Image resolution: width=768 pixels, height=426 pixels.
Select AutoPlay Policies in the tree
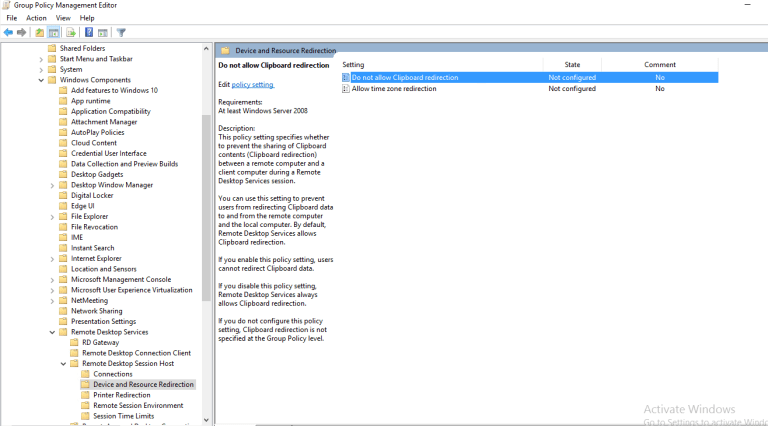[97, 132]
